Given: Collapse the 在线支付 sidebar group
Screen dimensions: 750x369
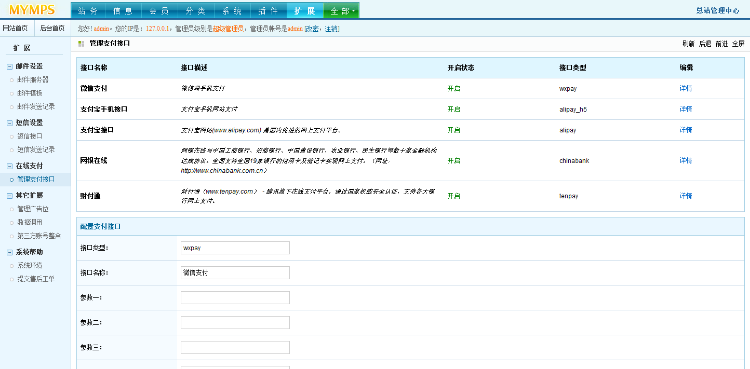Looking at the screenshot, I should click(10, 166).
